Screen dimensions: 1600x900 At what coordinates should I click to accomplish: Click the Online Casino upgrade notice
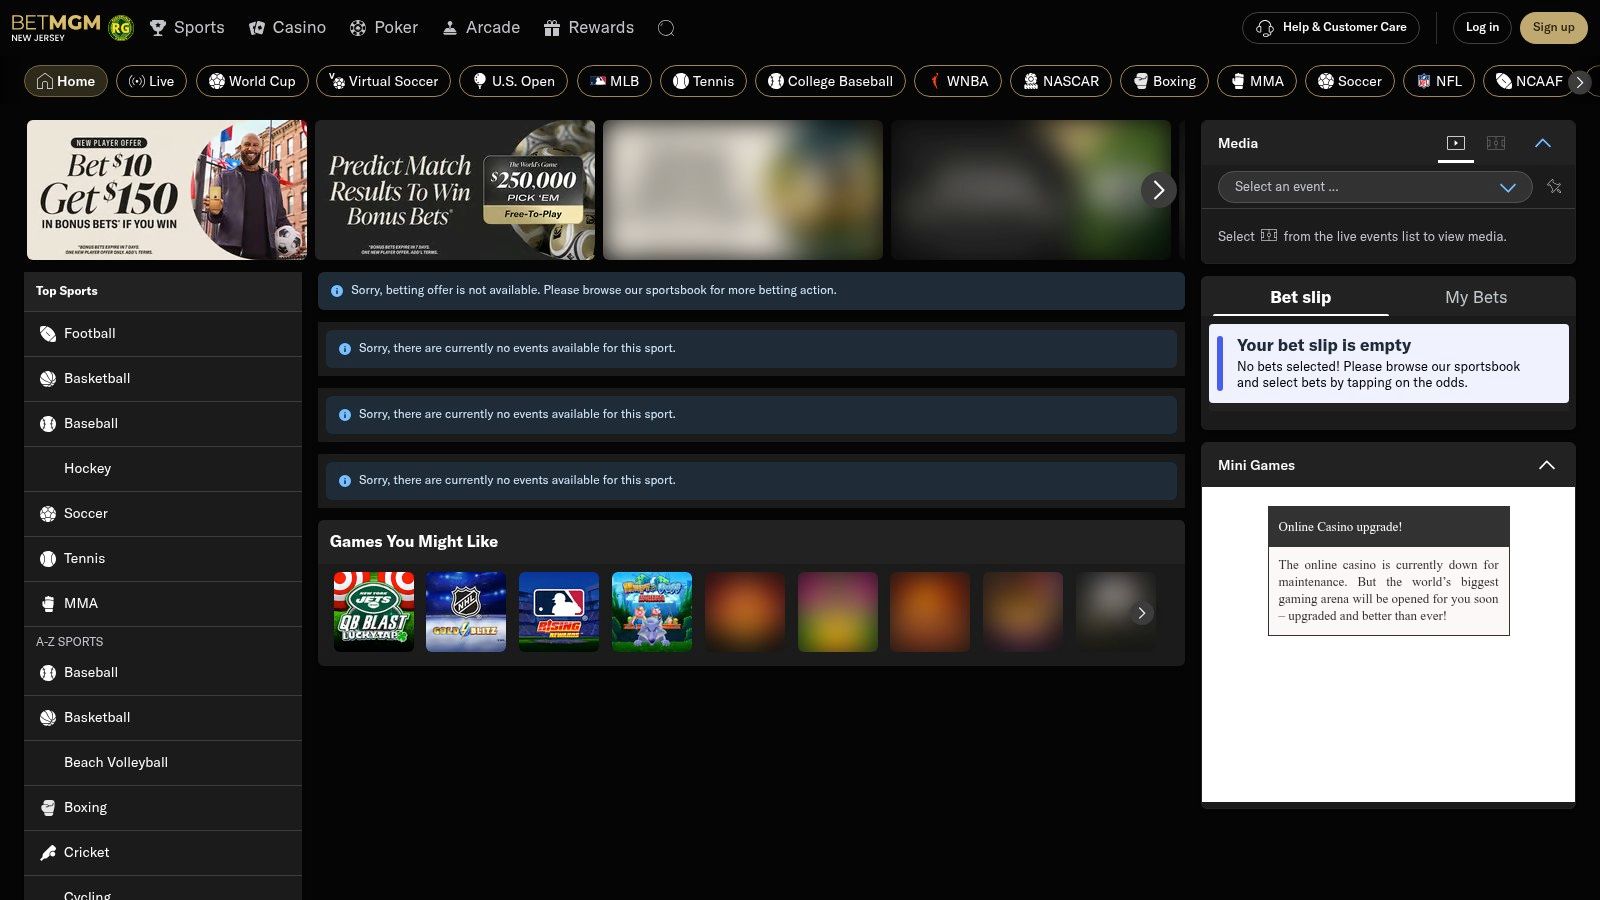(x=1389, y=571)
